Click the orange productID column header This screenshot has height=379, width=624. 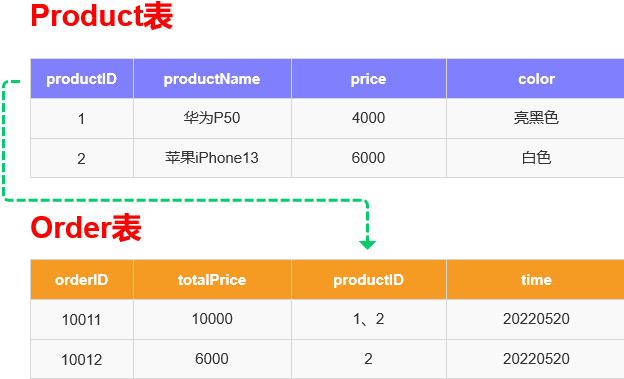tap(369, 279)
